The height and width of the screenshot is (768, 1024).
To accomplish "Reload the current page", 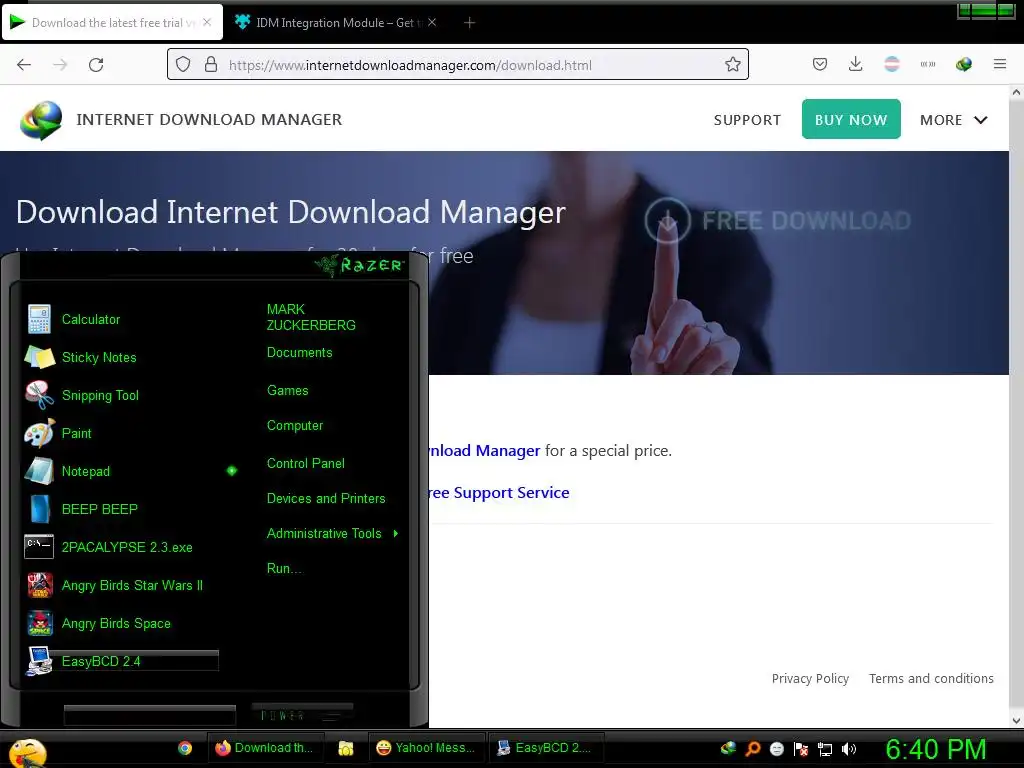I will (x=96, y=65).
